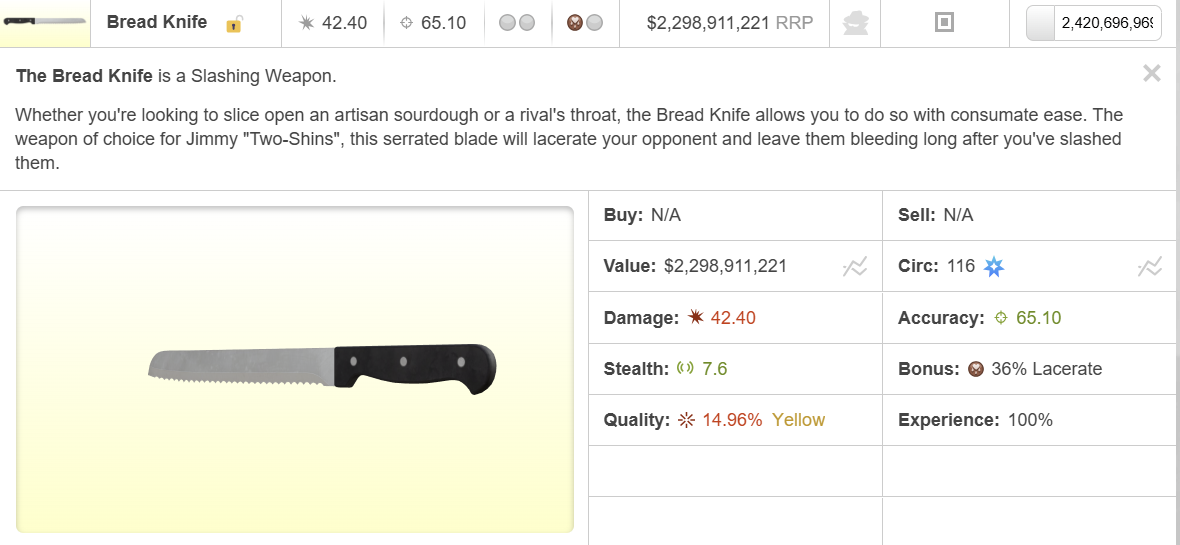This screenshot has width=1180, height=545.
Task: Click the Stealth sound-wave icon
Action: click(x=685, y=368)
